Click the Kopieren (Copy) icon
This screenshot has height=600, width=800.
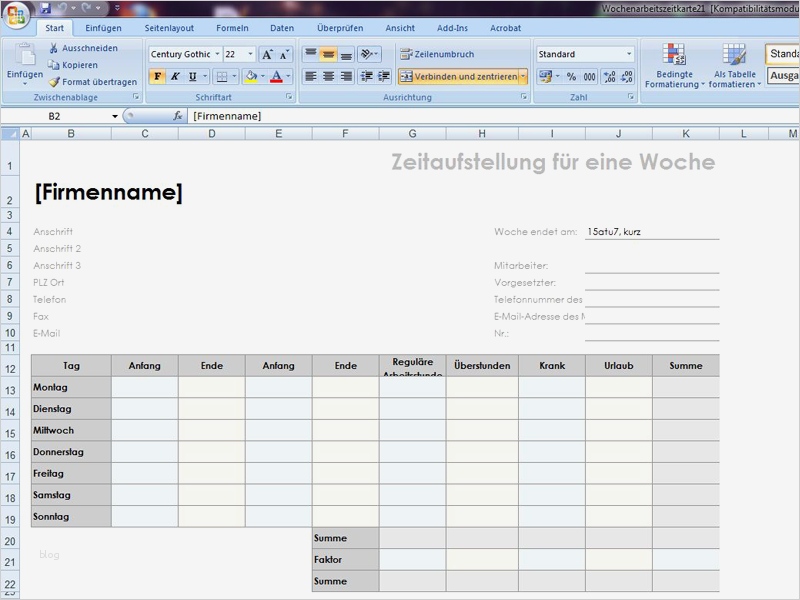click(x=52, y=65)
